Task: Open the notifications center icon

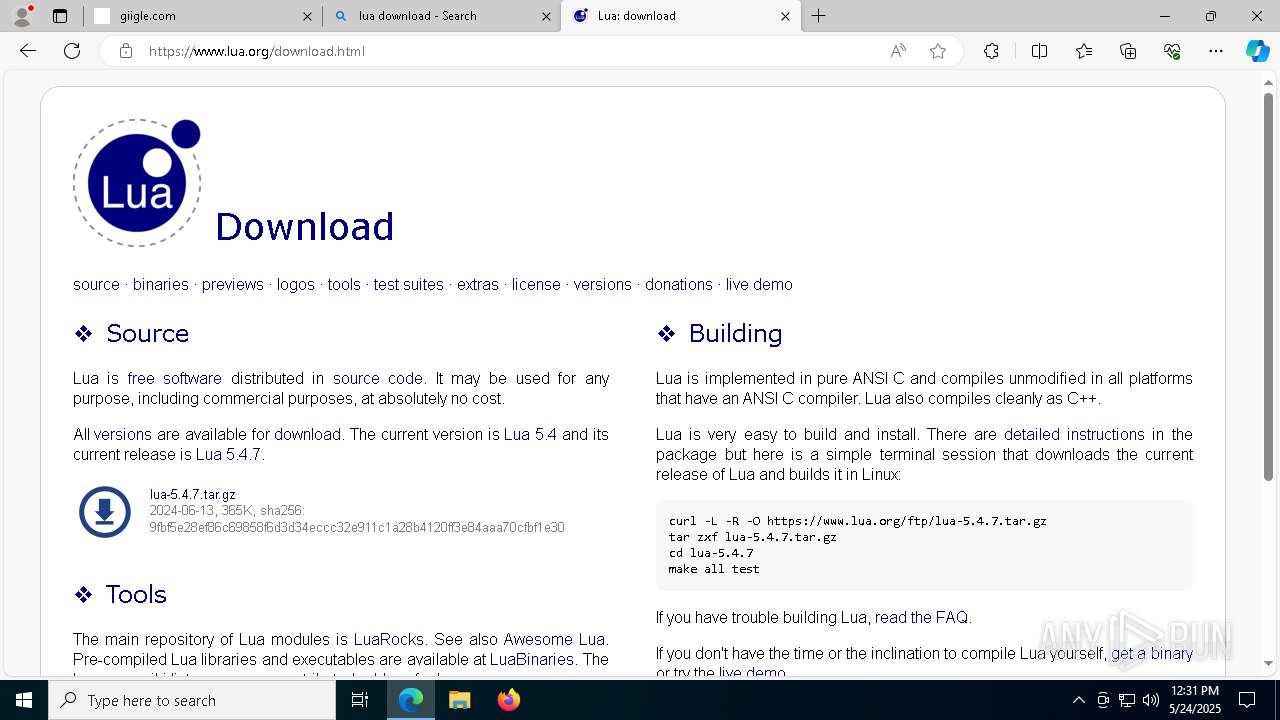Action: coord(1247,700)
